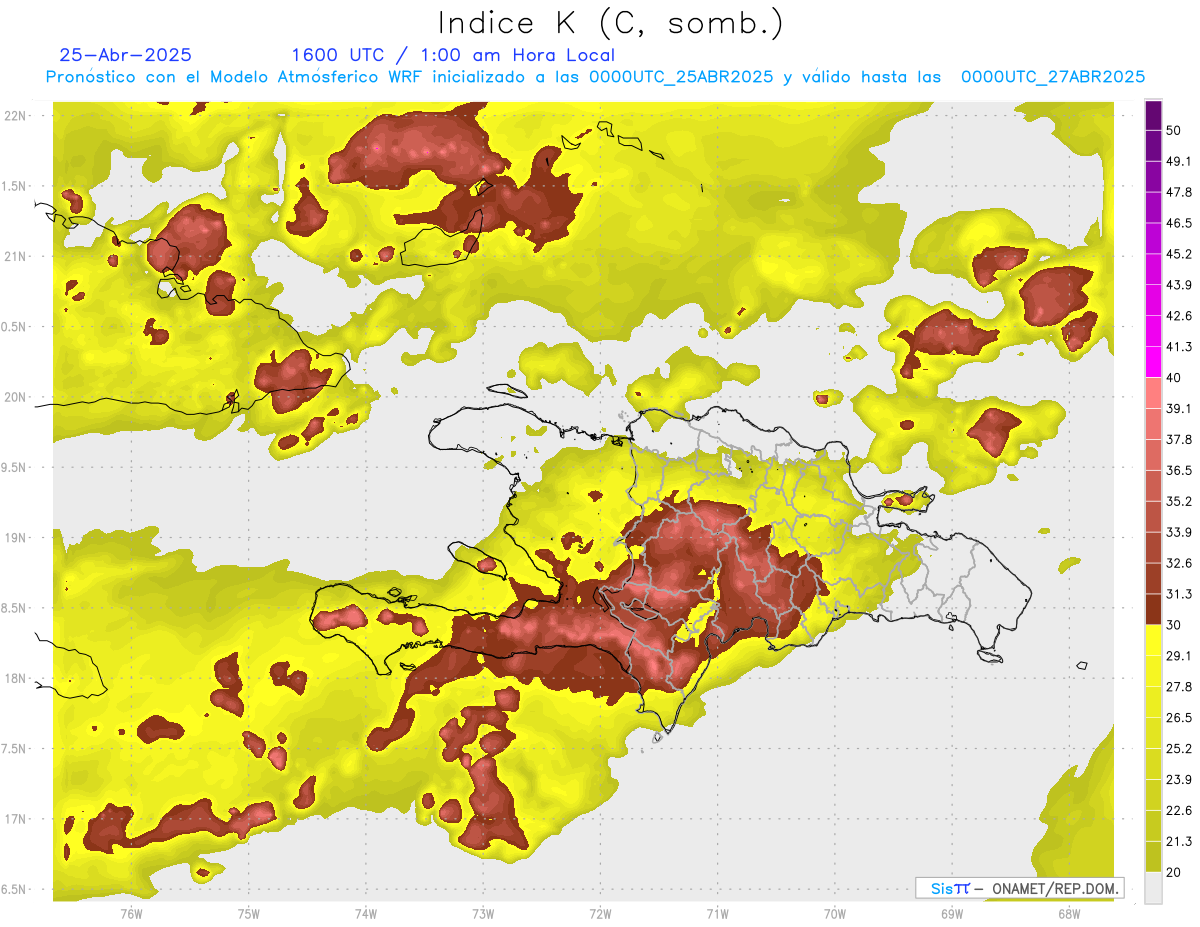The image size is (1200, 927).
Task: Click the "69W" longitude label
Action: [x=952, y=914]
